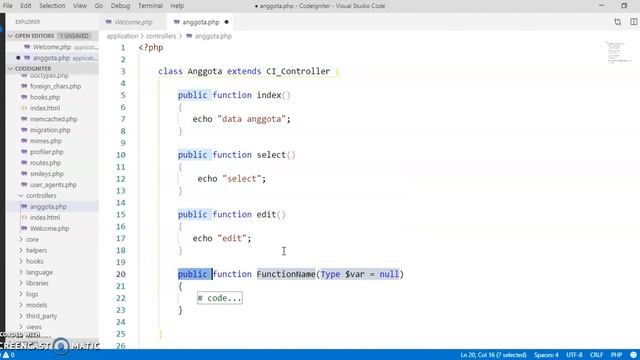The width and height of the screenshot is (640, 360).
Task: Collapse the CODEIGNITER folder section
Action: (52, 69)
